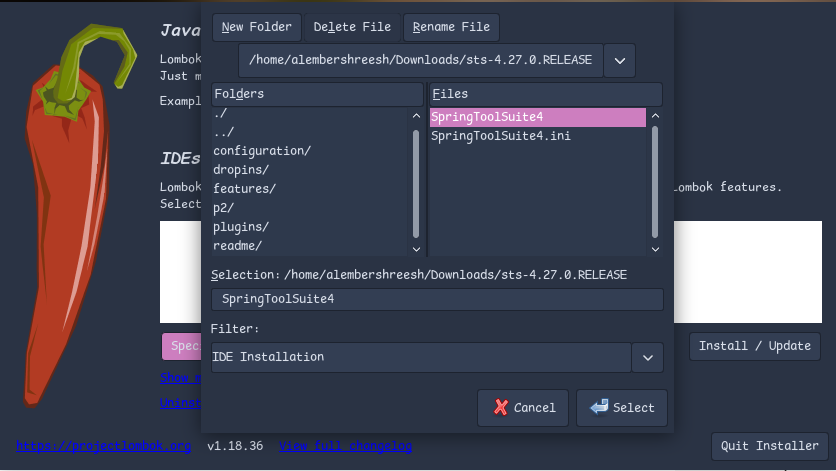Click the blue return arrow icon on Select
Viewport: 836px width, 471px height.
pyautogui.click(x=599, y=407)
